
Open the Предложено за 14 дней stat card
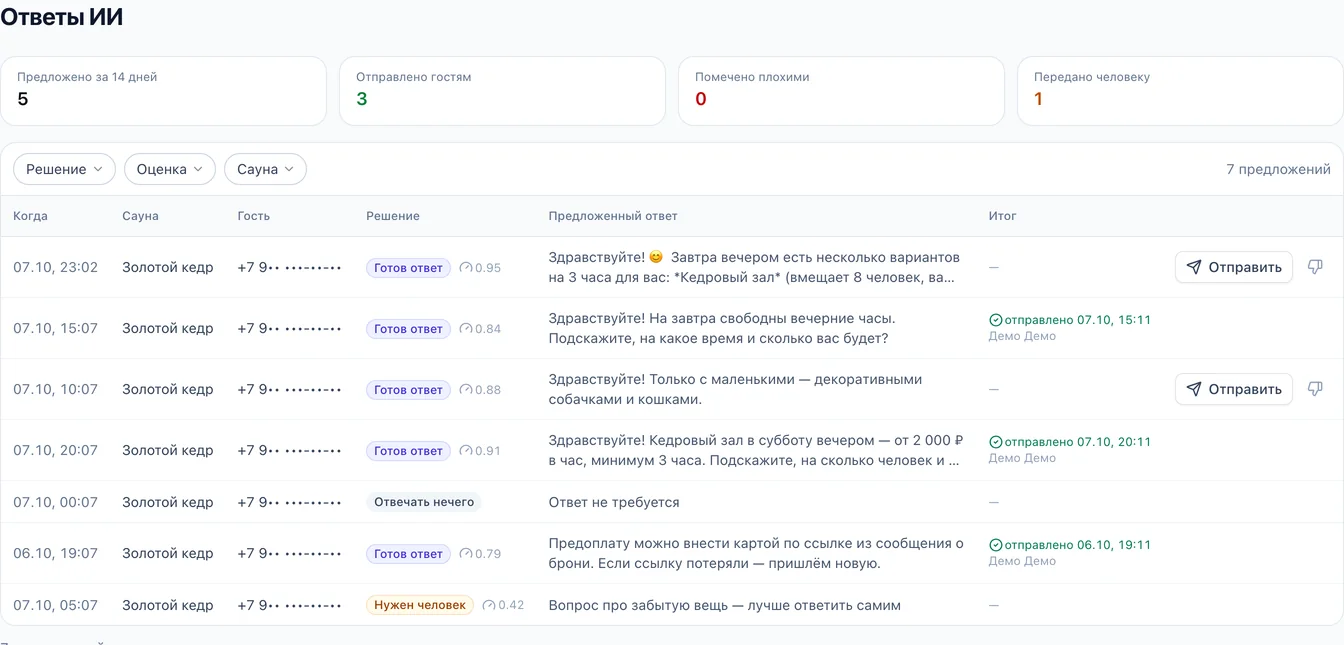coord(163,91)
